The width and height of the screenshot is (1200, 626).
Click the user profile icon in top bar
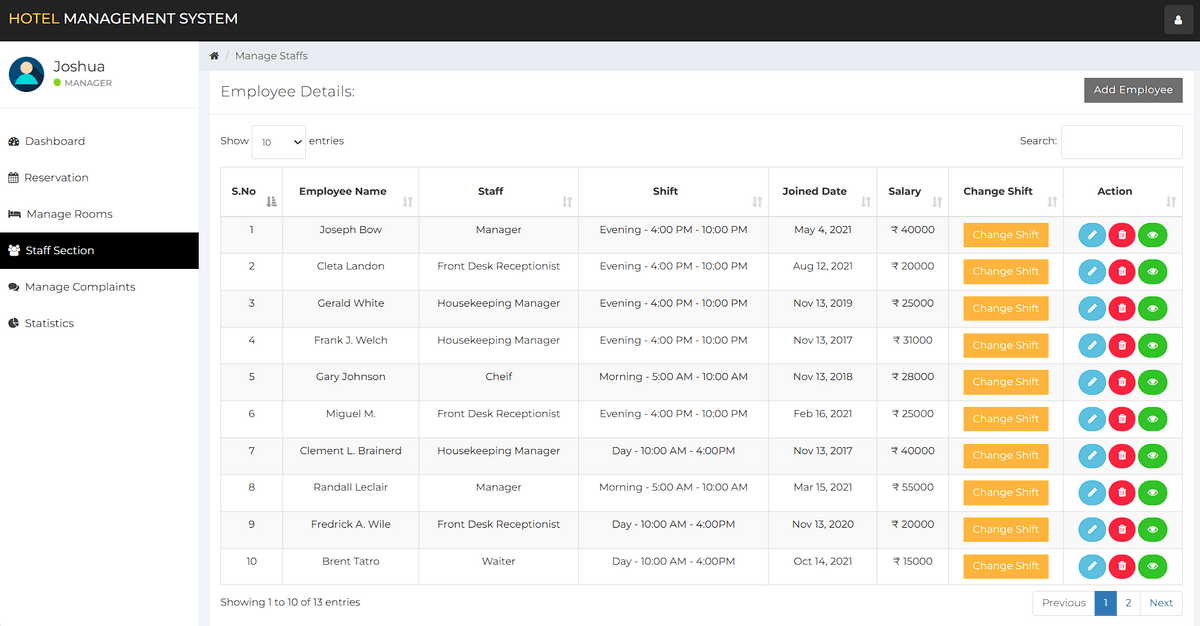tap(1178, 20)
